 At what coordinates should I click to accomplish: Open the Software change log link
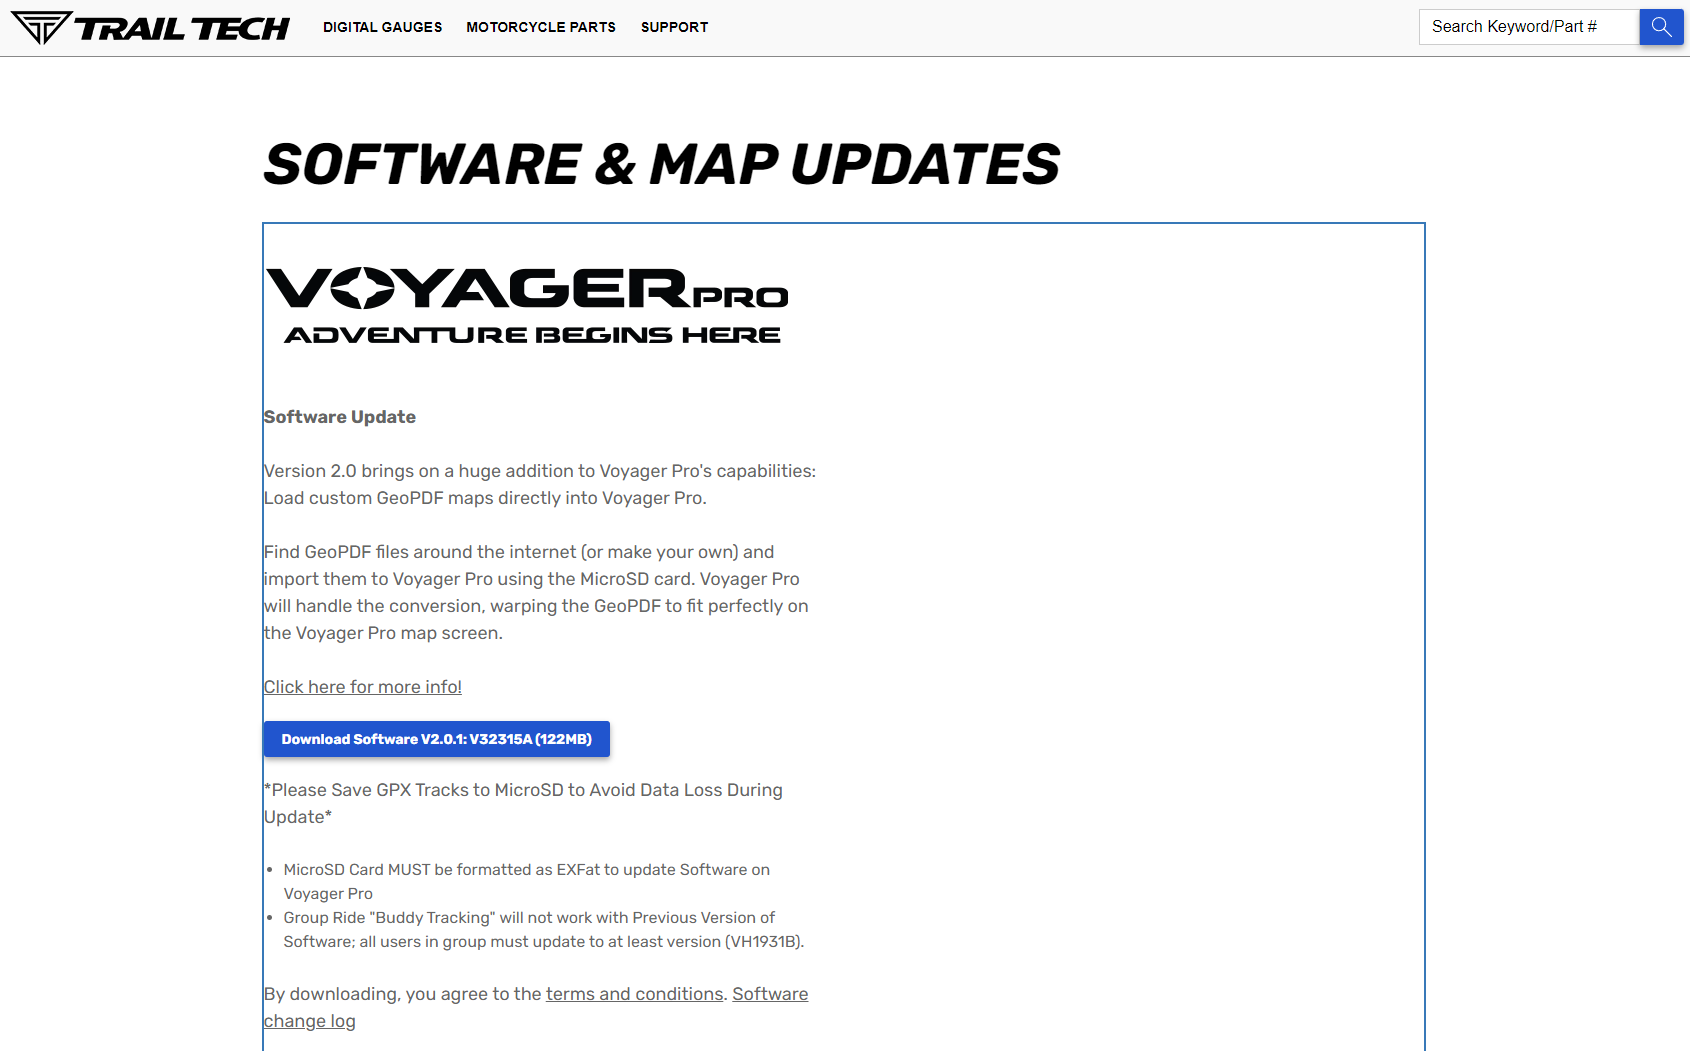tap(536, 1007)
